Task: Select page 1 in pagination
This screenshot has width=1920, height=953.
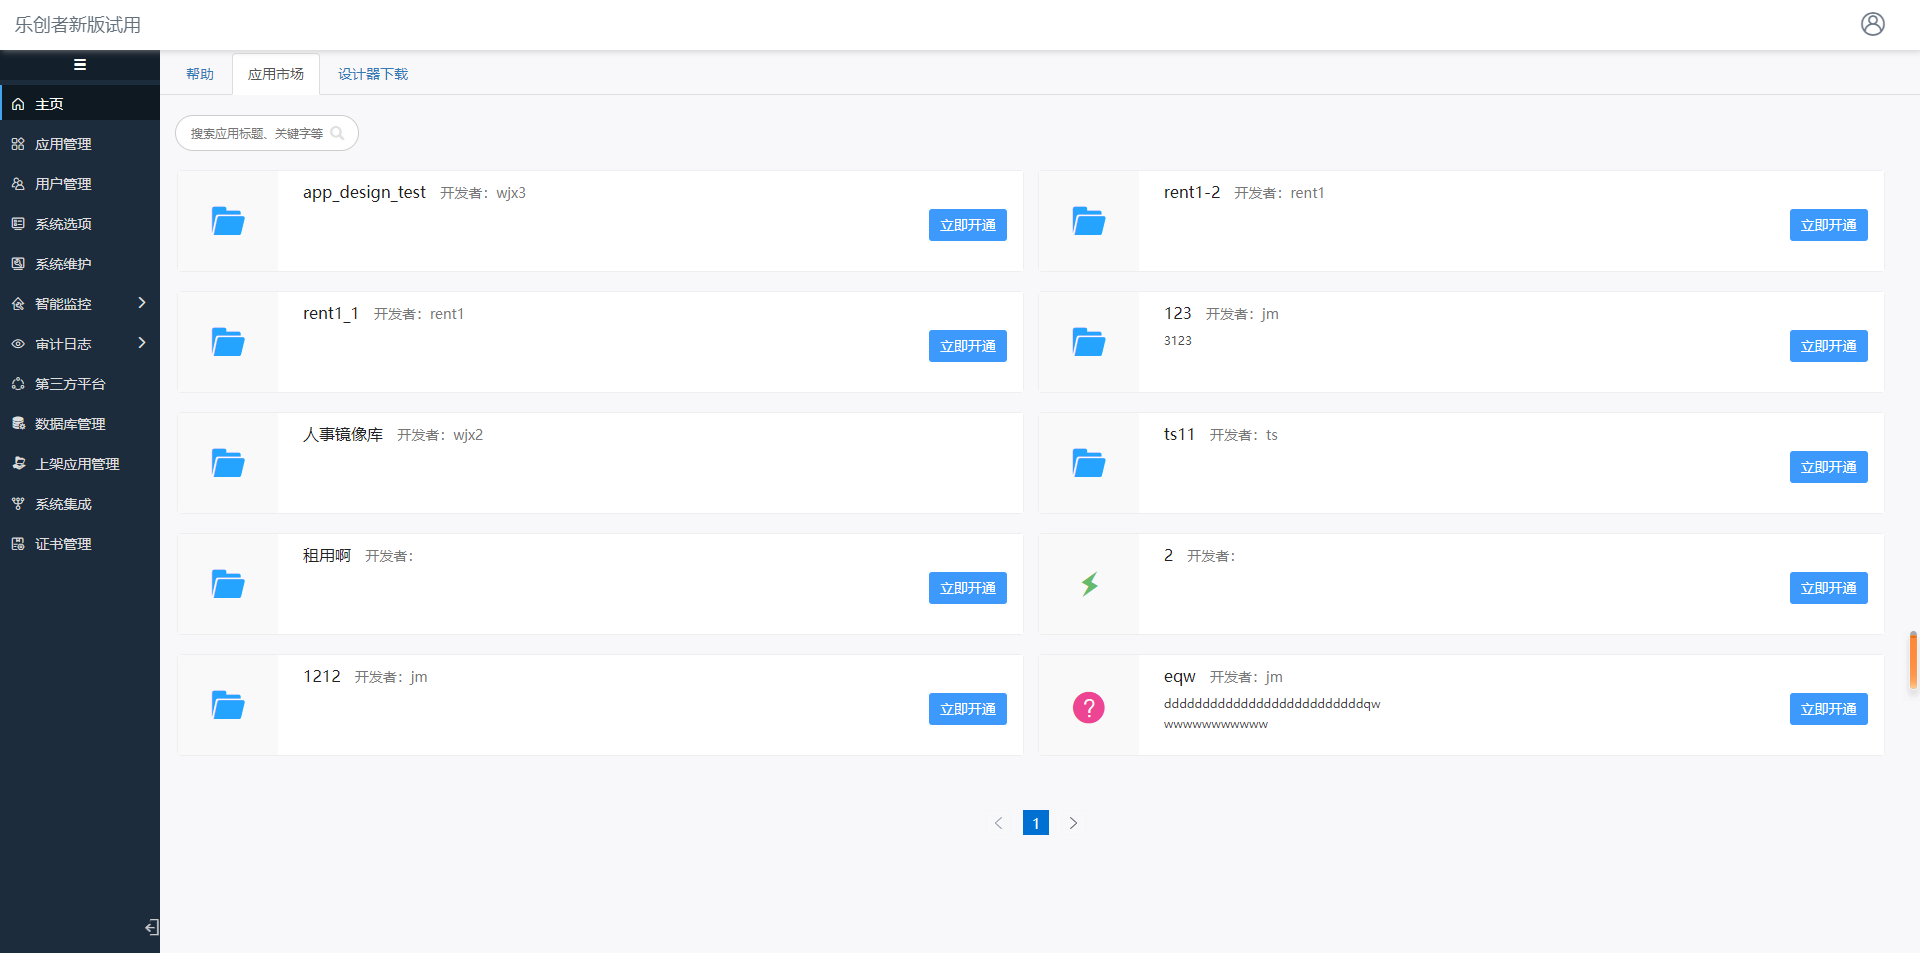Action: pyautogui.click(x=1035, y=823)
